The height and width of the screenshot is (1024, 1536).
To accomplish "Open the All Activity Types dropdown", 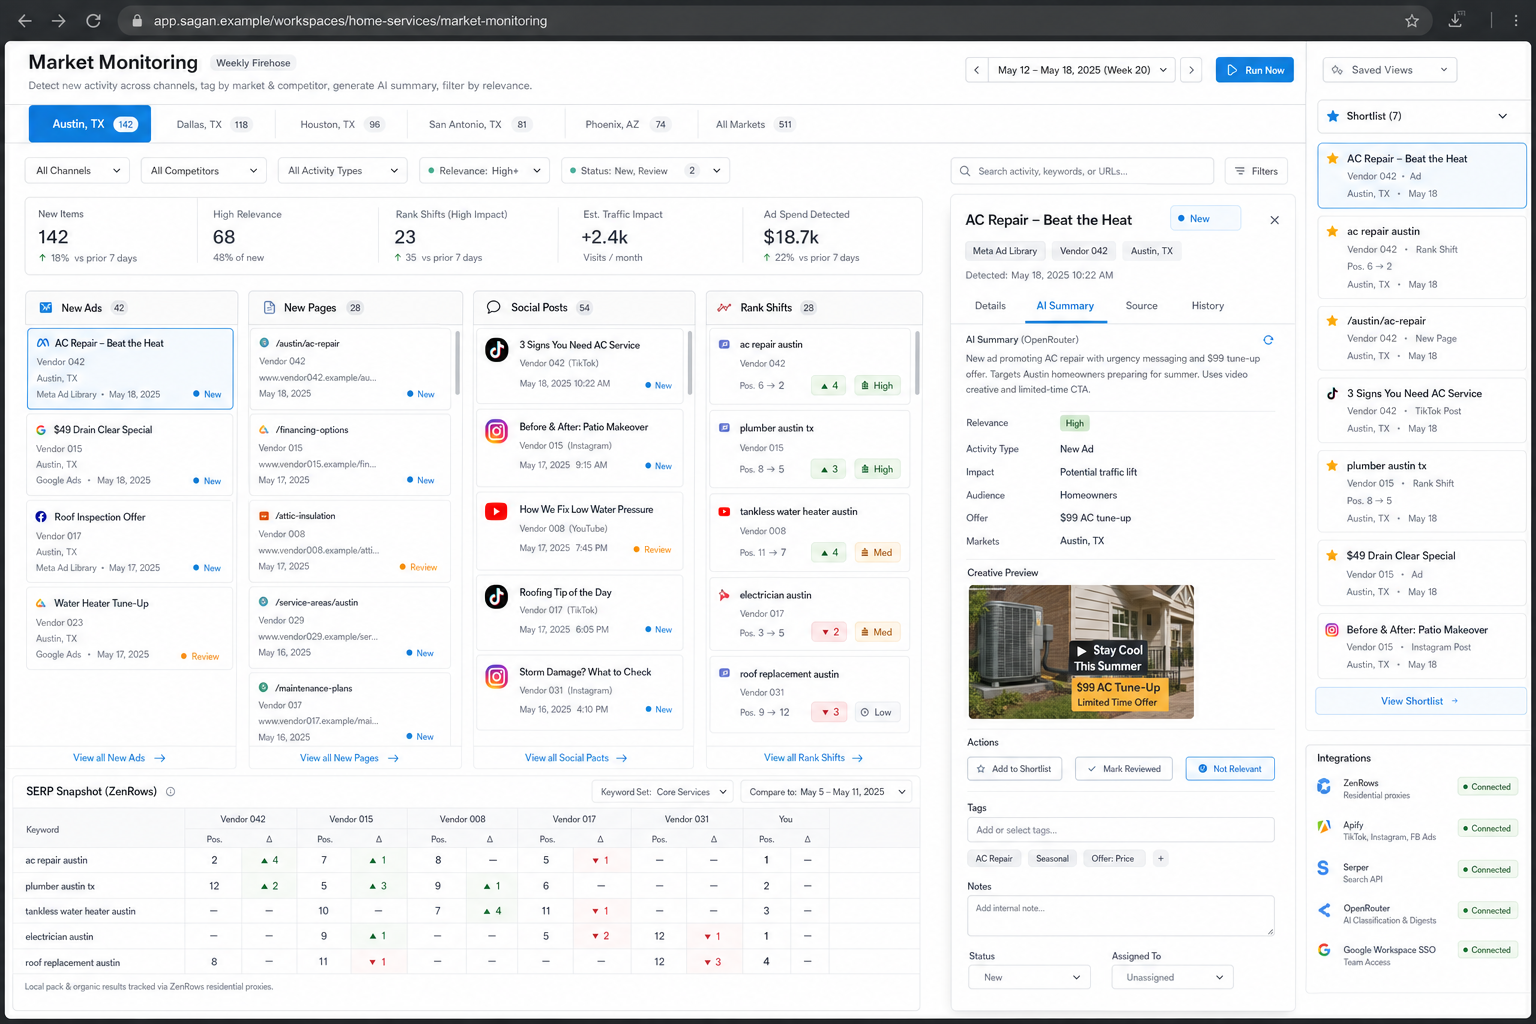I will (x=343, y=171).
